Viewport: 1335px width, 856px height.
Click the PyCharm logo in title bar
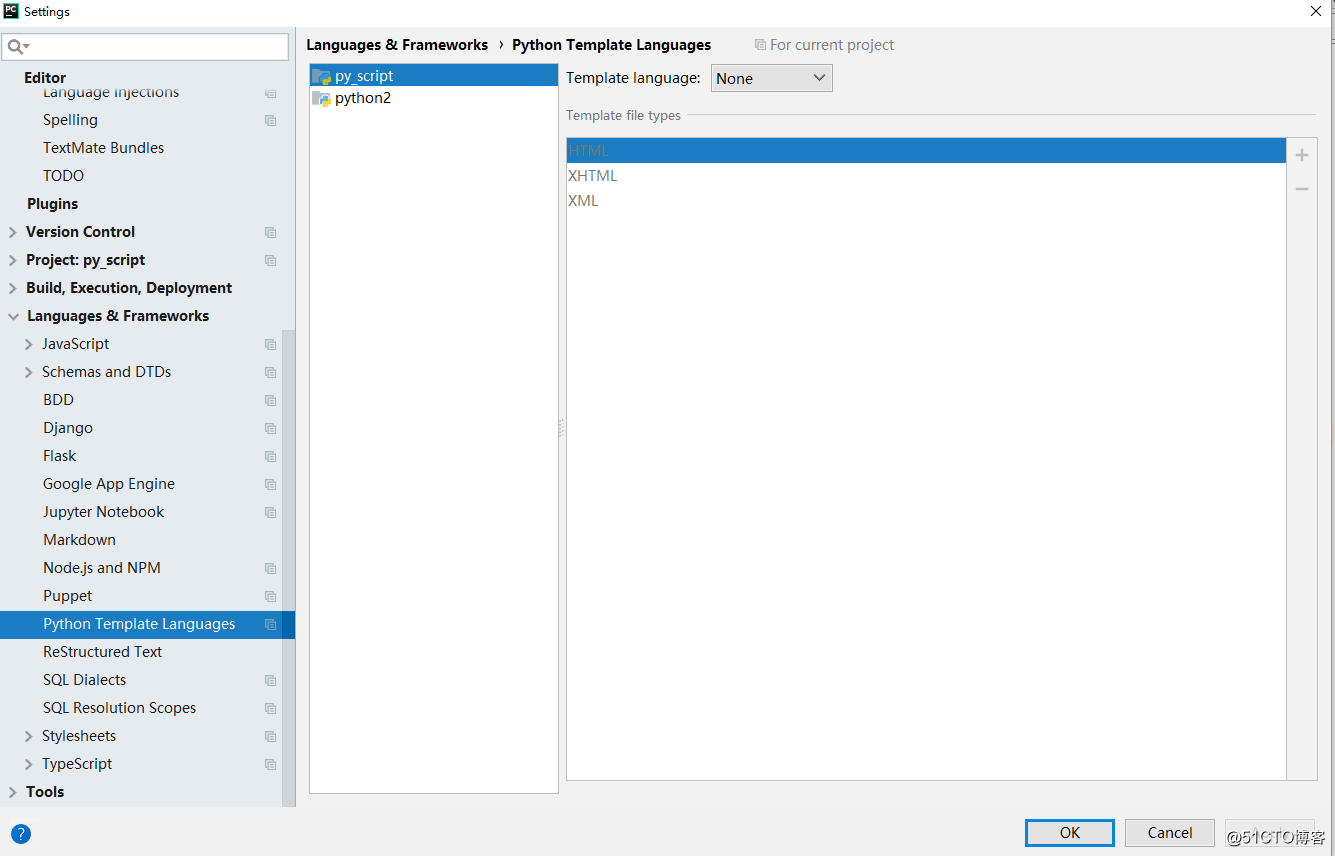pyautogui.click(x=12, y=12)
